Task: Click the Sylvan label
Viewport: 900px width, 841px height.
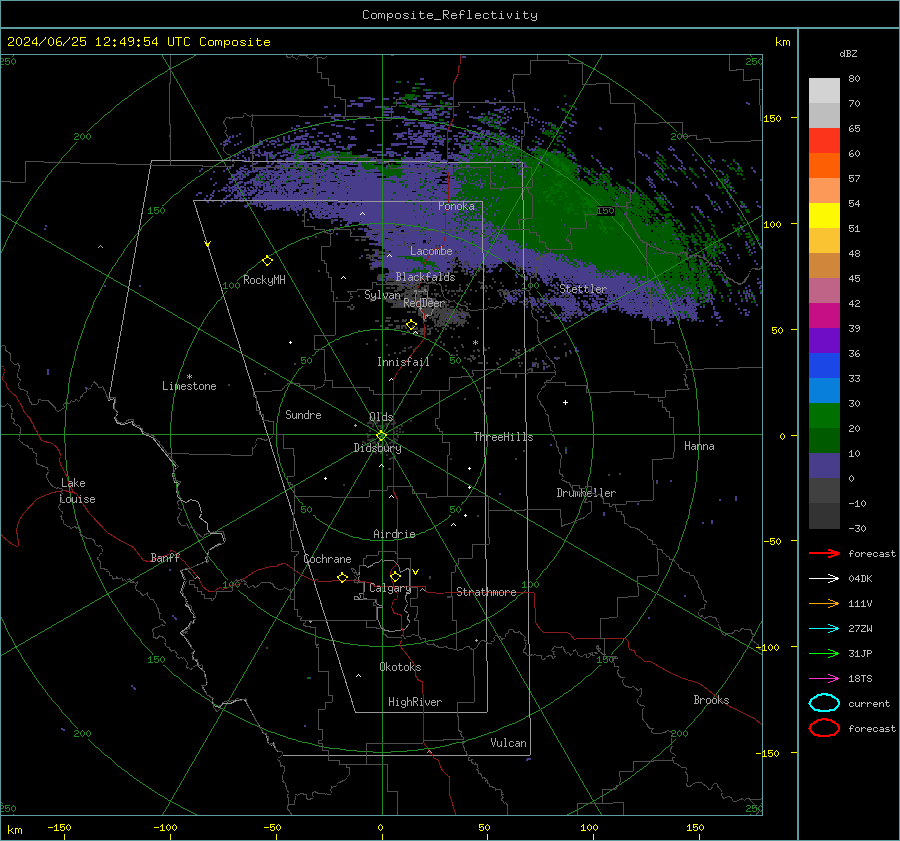Action: pos(382,295)
